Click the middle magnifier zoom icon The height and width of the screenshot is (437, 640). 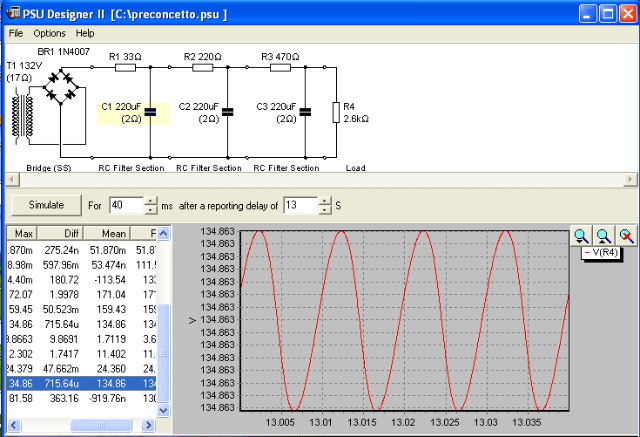603,236
